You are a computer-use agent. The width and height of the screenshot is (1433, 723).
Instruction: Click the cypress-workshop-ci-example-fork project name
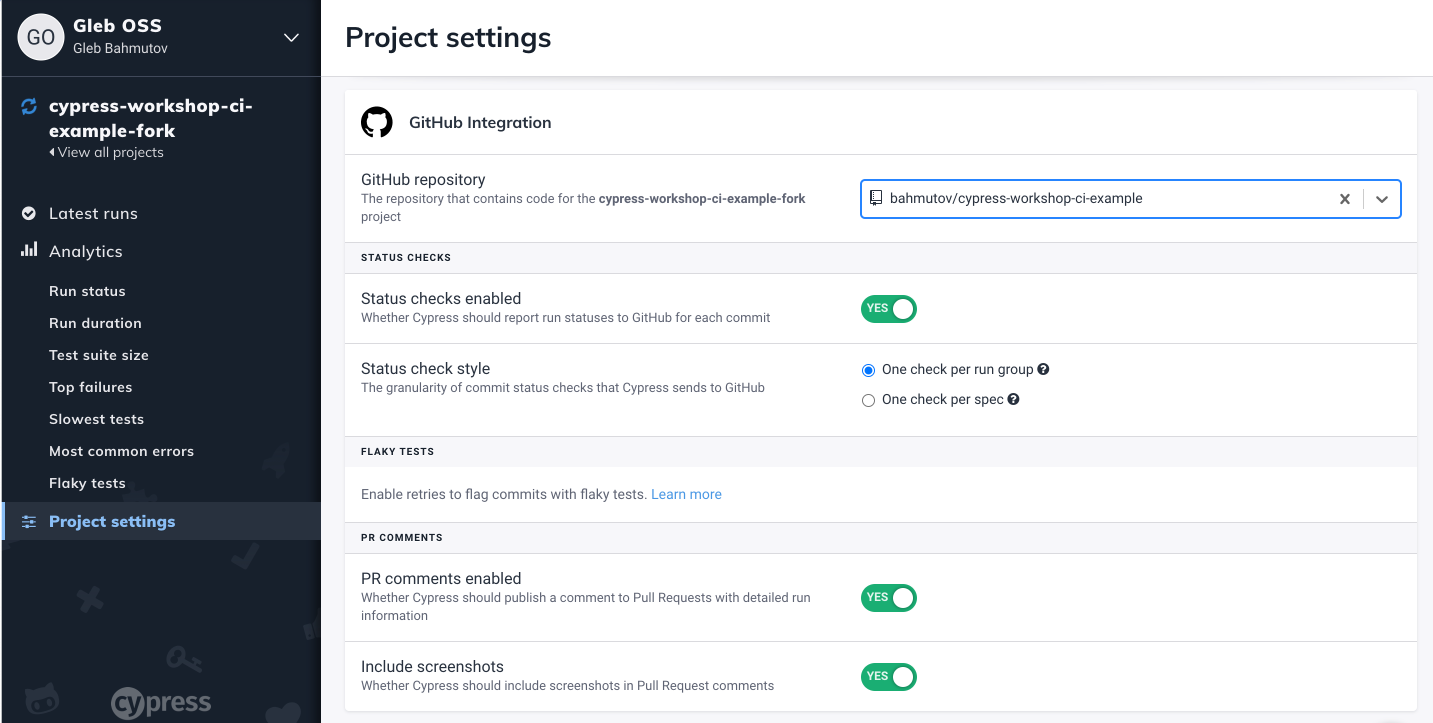(x=150, y=118)
